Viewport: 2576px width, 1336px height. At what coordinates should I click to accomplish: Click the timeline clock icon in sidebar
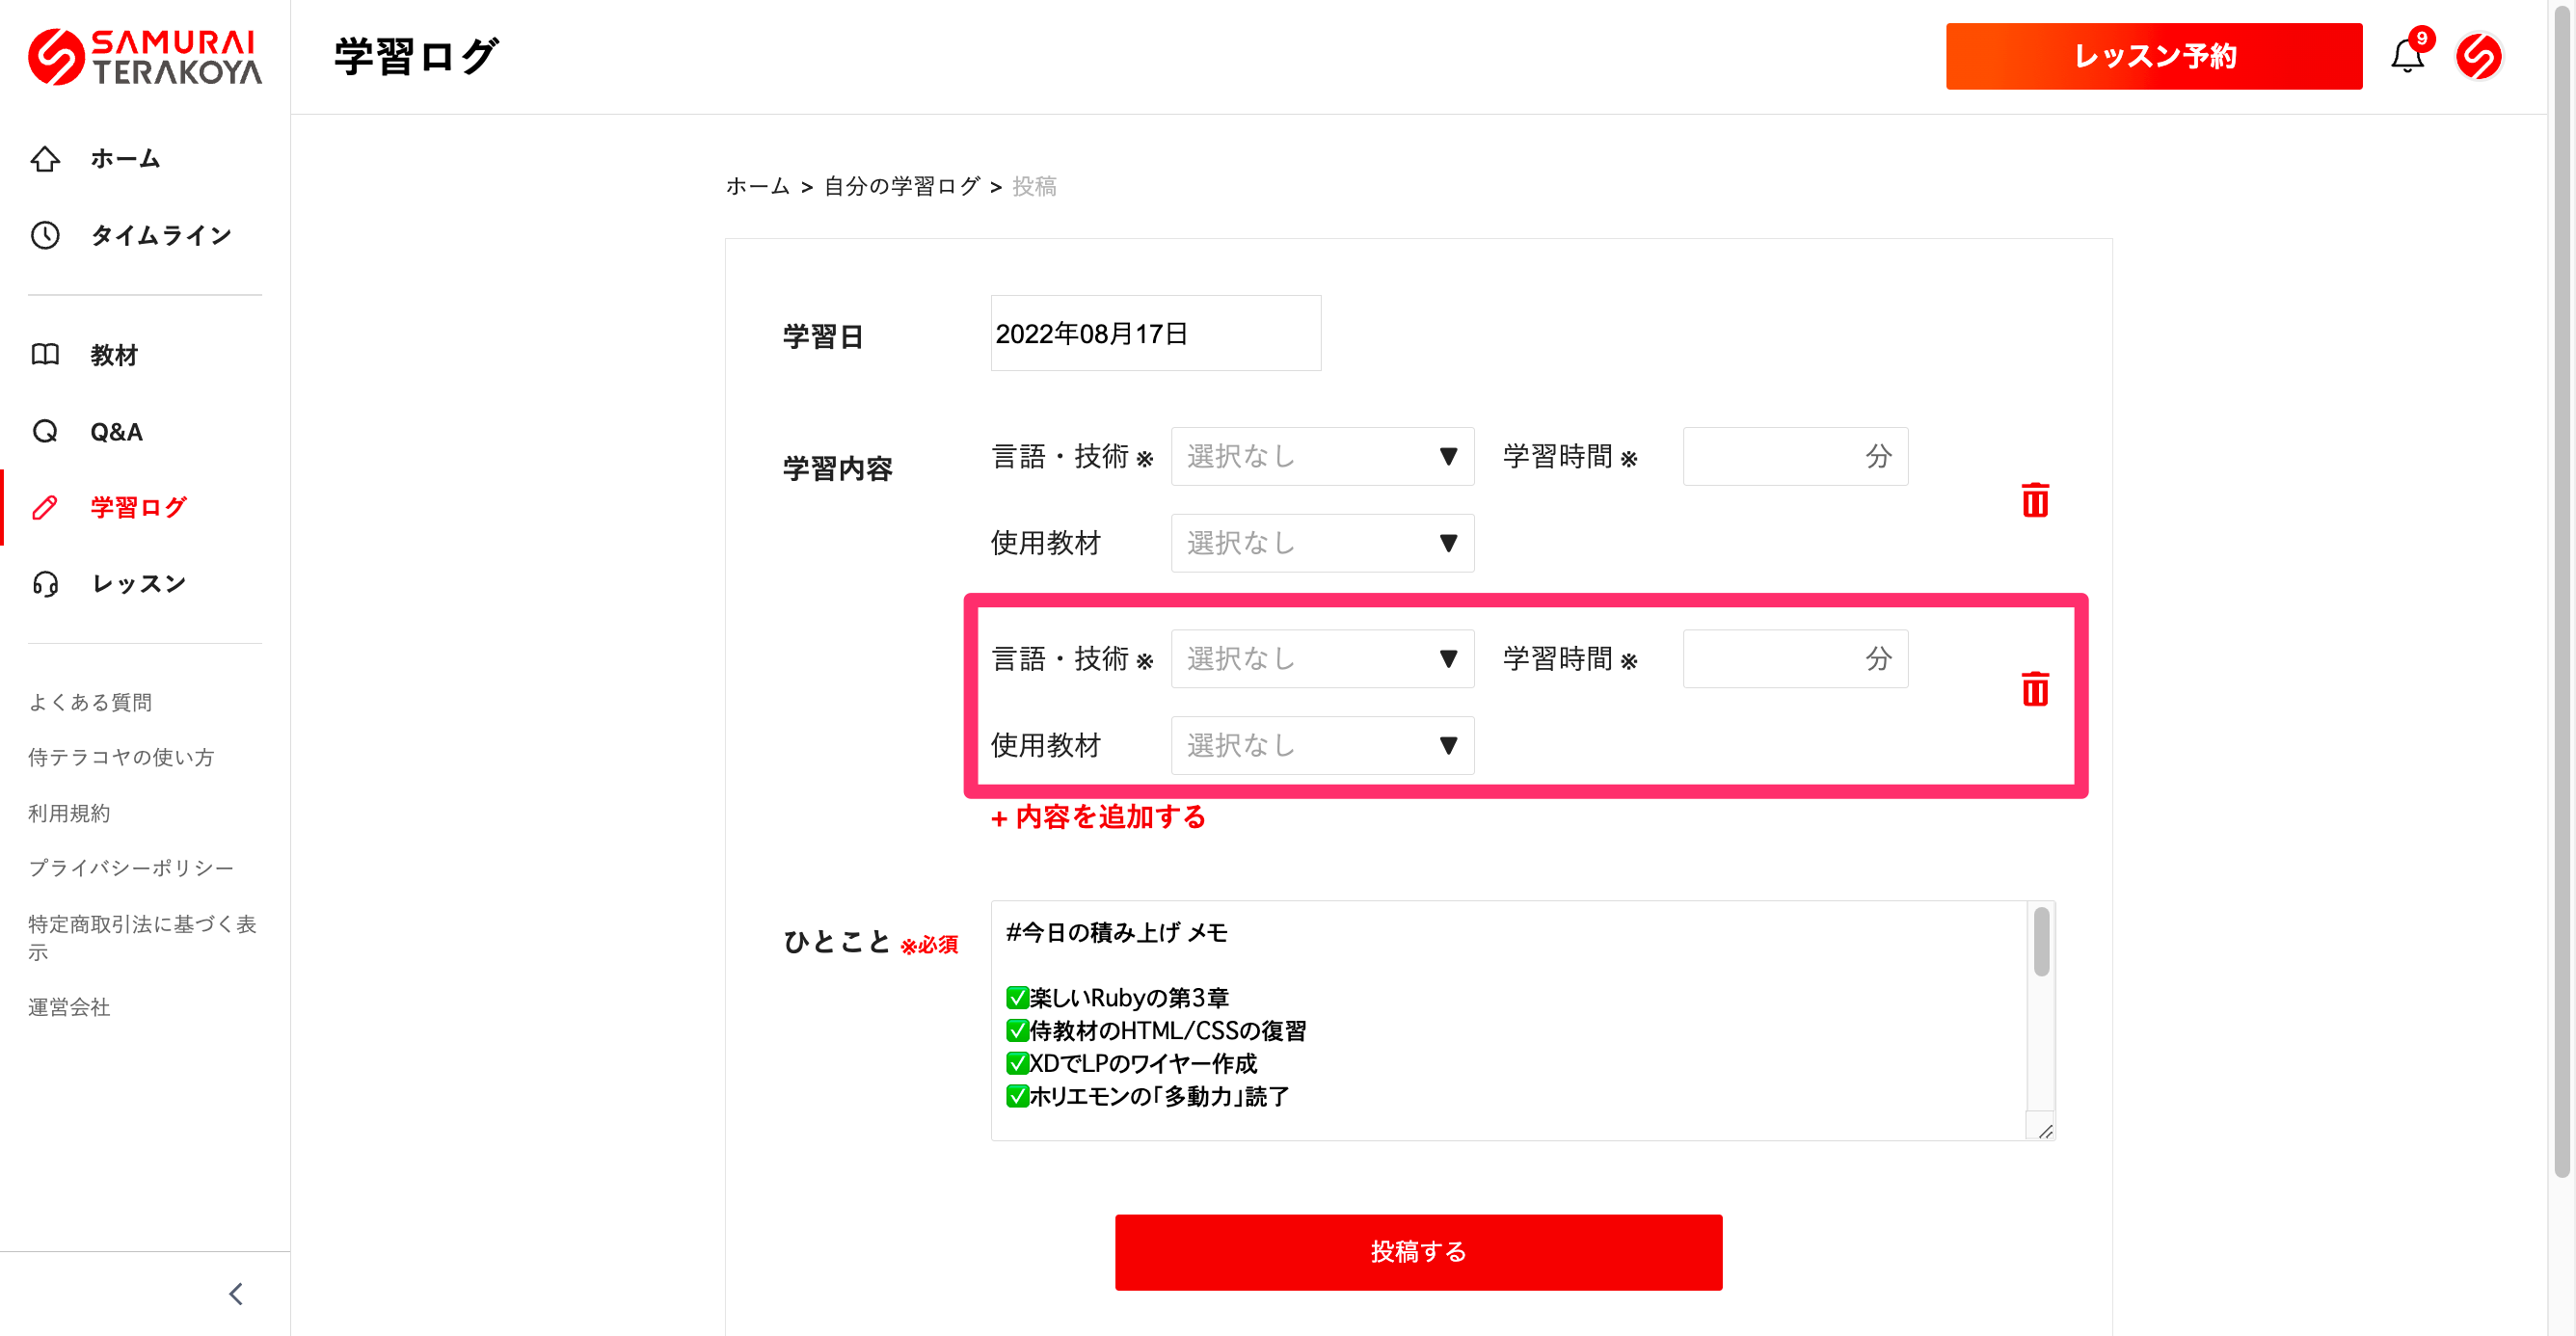[45, 235]
